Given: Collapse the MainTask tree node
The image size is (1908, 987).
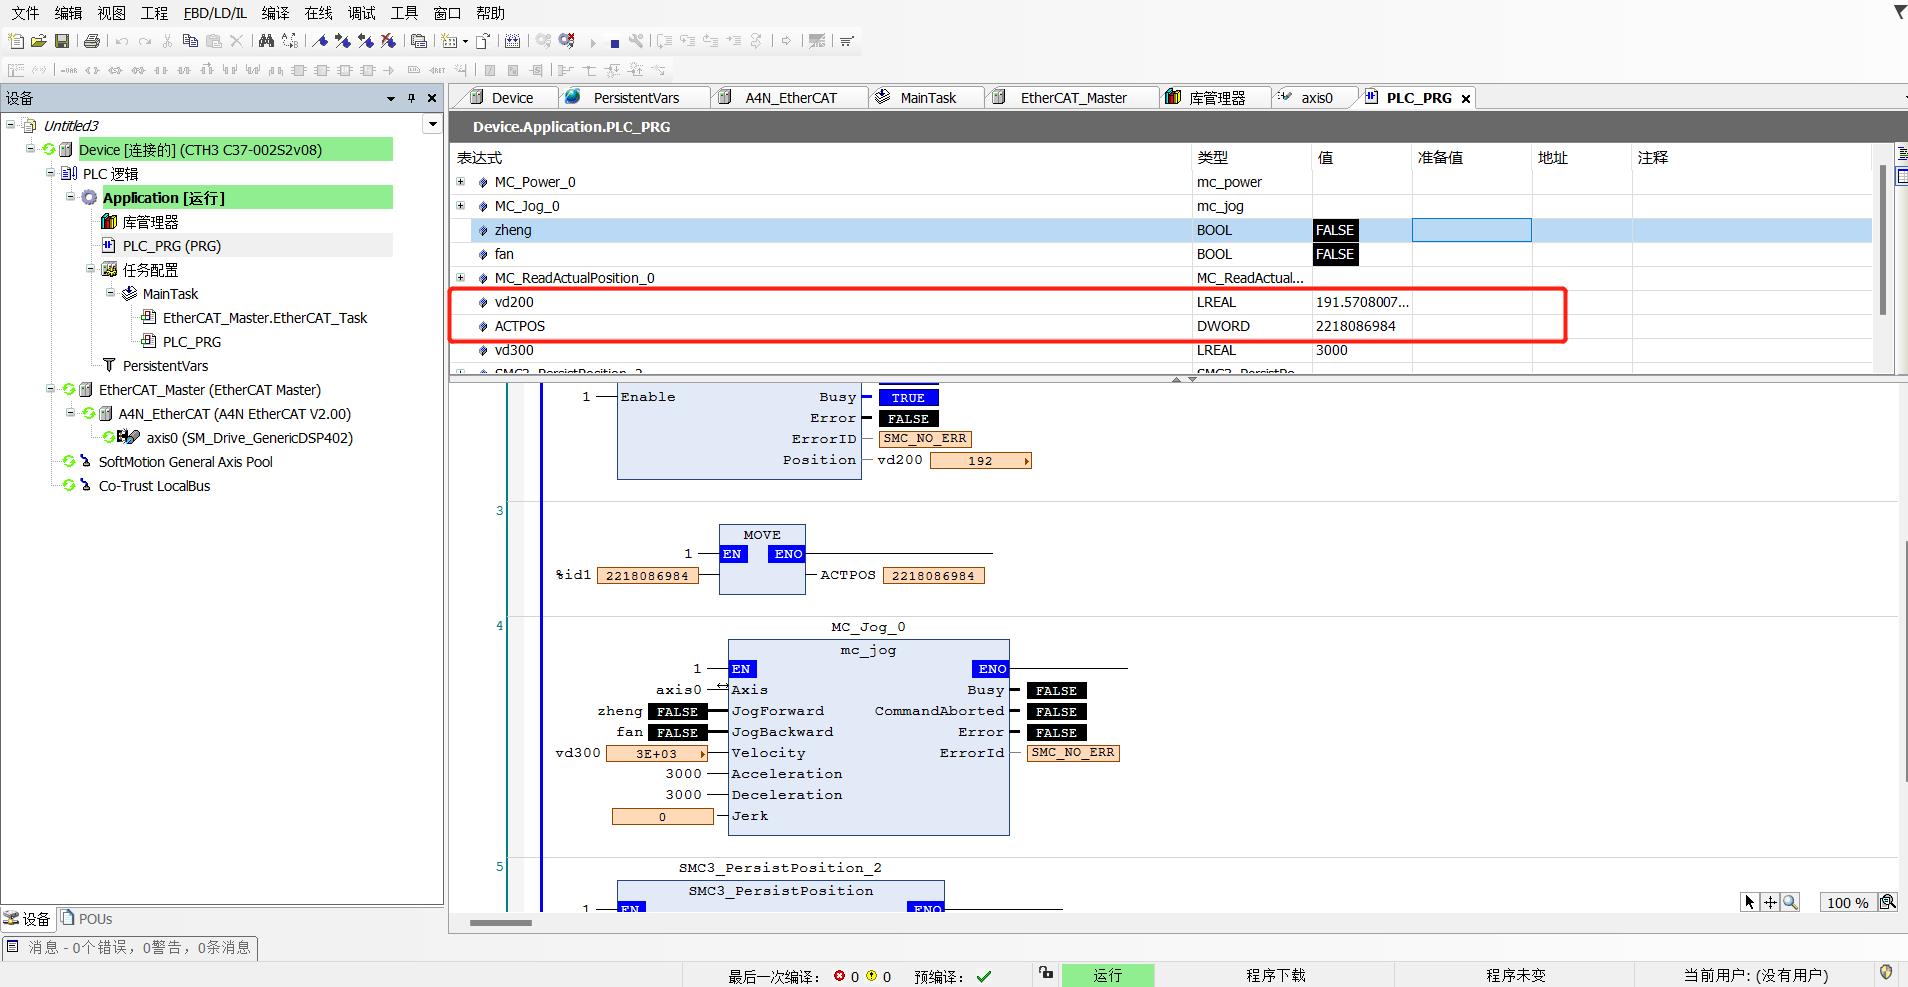Looking at the screenshot, I should (111, 293).
